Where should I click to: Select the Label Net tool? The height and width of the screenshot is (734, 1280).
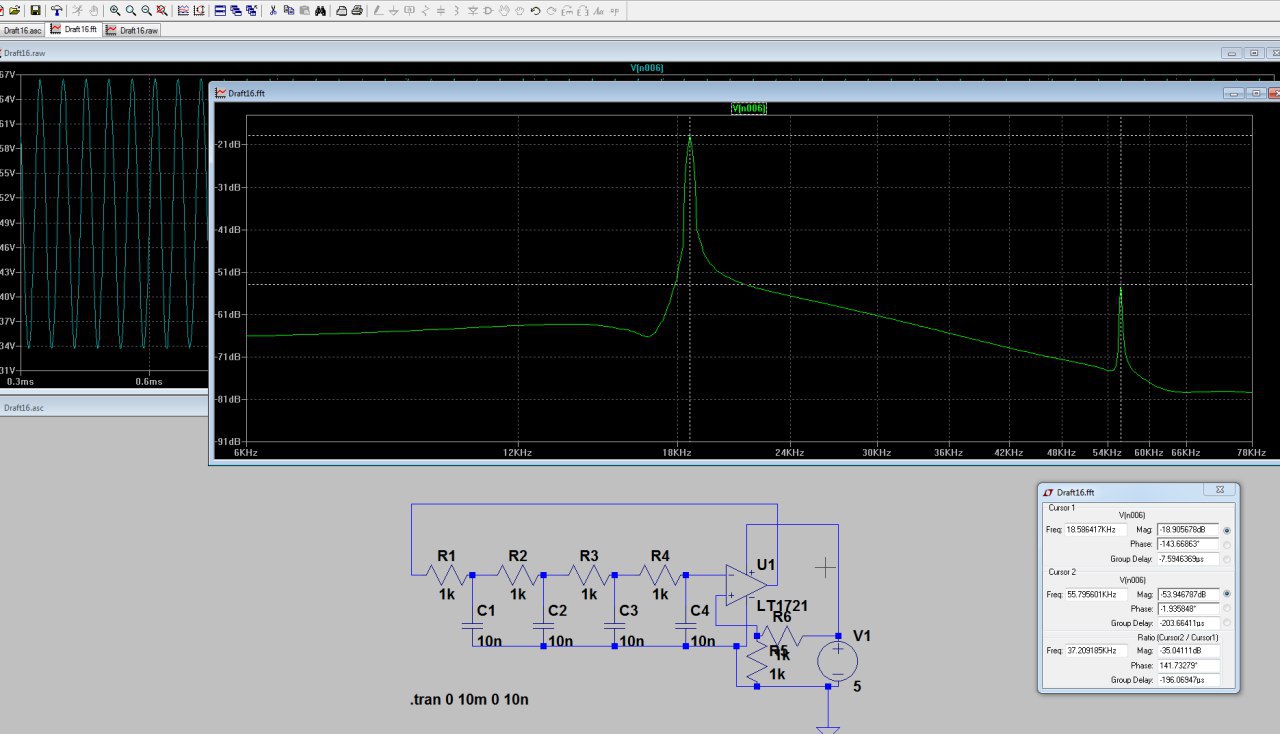(x=410, y=10)
